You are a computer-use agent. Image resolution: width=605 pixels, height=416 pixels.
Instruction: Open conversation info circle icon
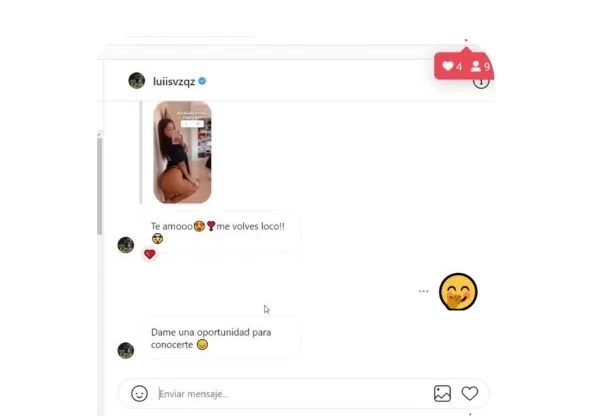click(x=481, y=81)
